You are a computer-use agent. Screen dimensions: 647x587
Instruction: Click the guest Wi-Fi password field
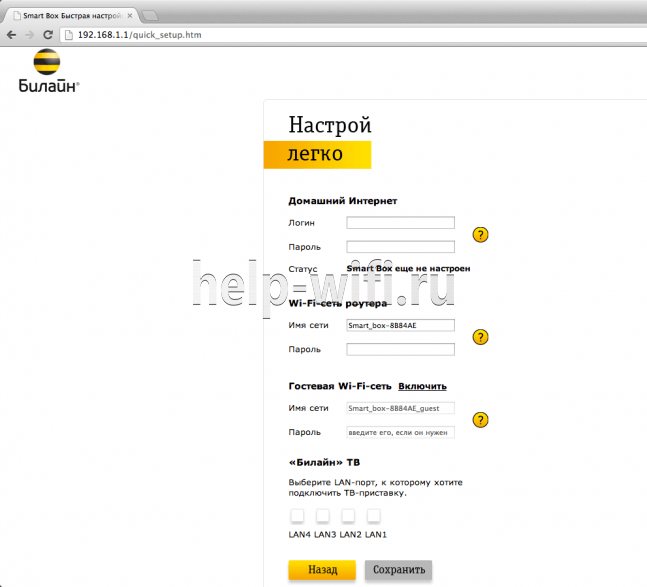(x=400, y=432)
